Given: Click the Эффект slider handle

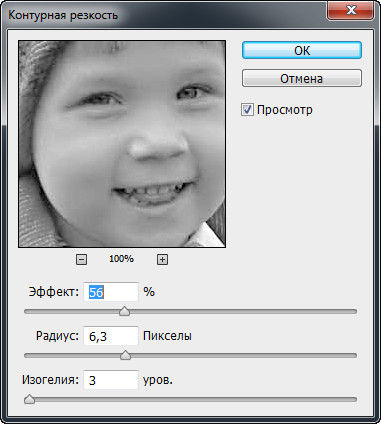Looking at the screenshot, I should point(125,312).
